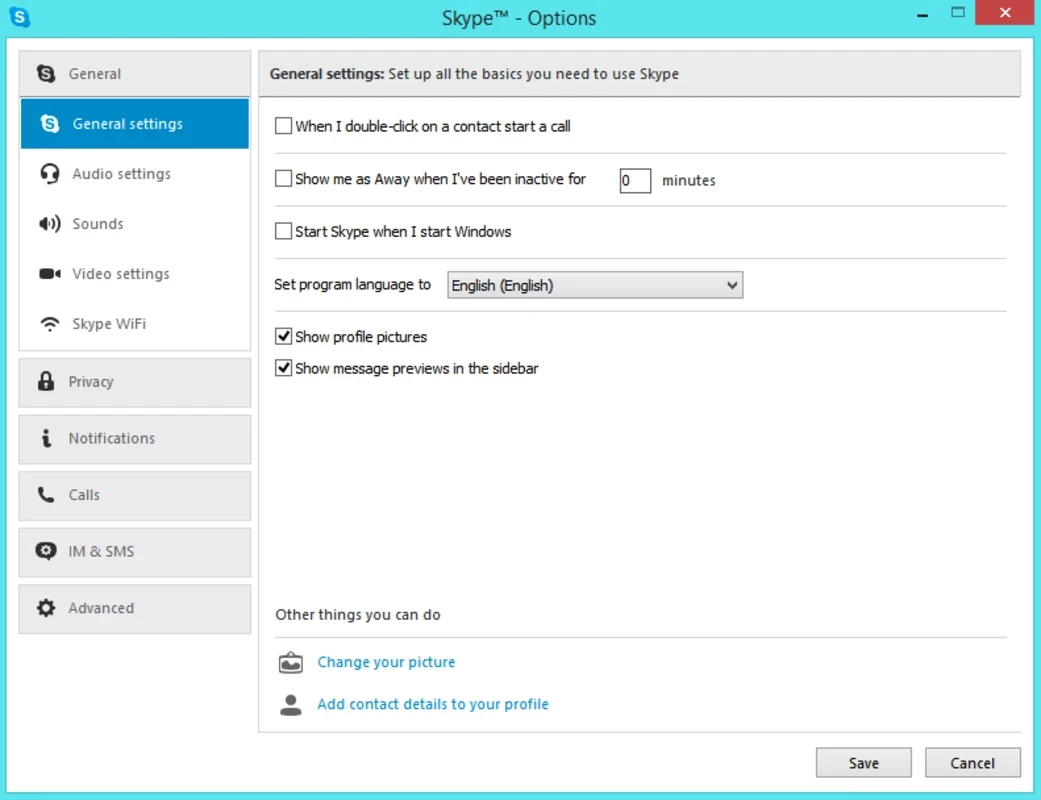The image size is (1041, 800).
Task: Disable message previews in the sidebar
Action: click(x=283, y=369)
